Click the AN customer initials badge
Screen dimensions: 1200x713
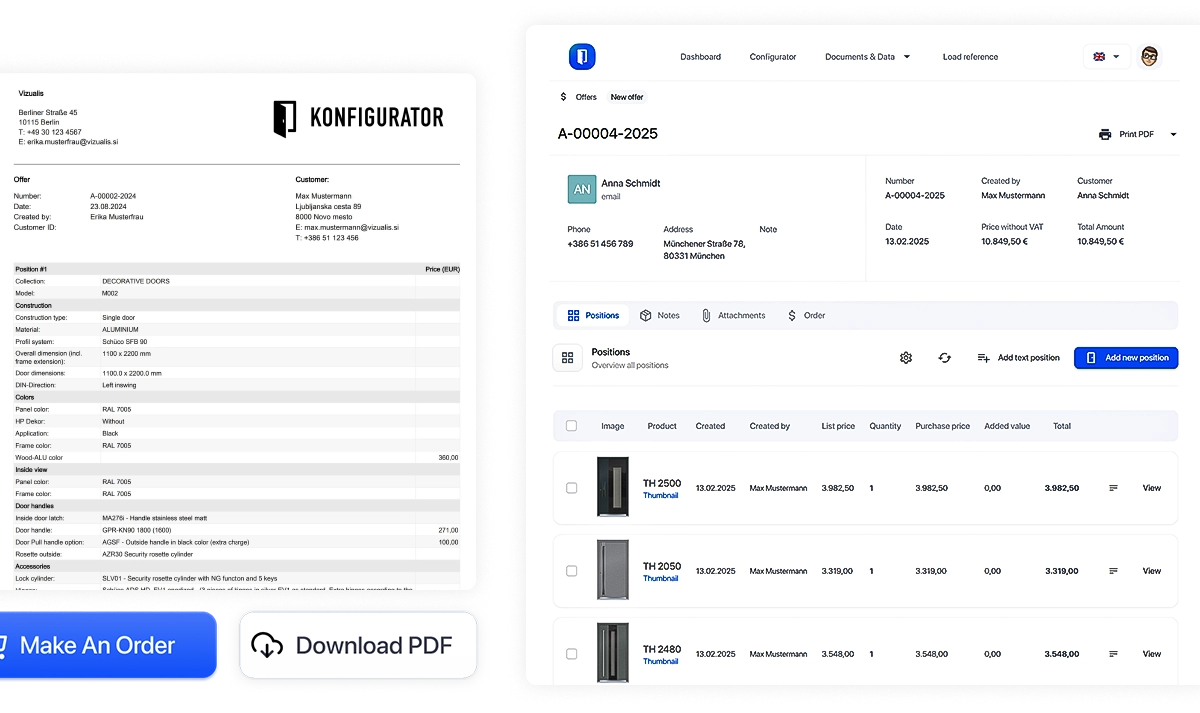(582, 189)
